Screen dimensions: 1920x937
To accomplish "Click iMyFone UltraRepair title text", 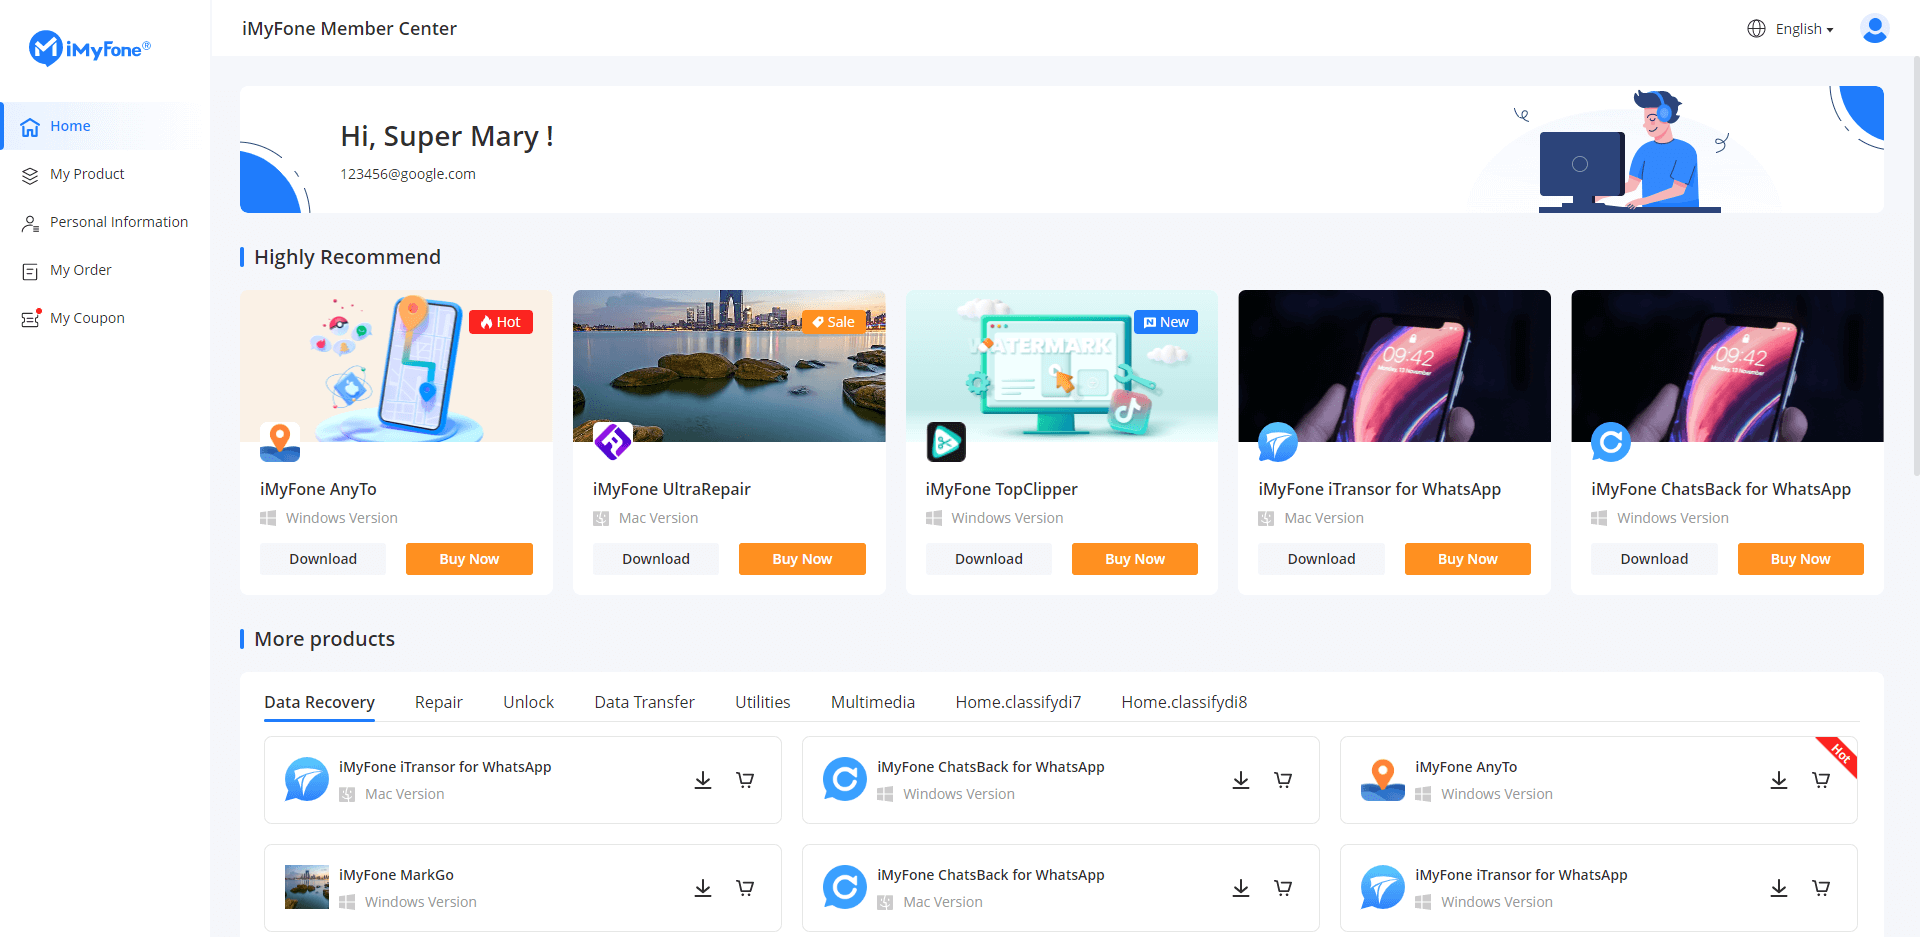I will 671,489.
